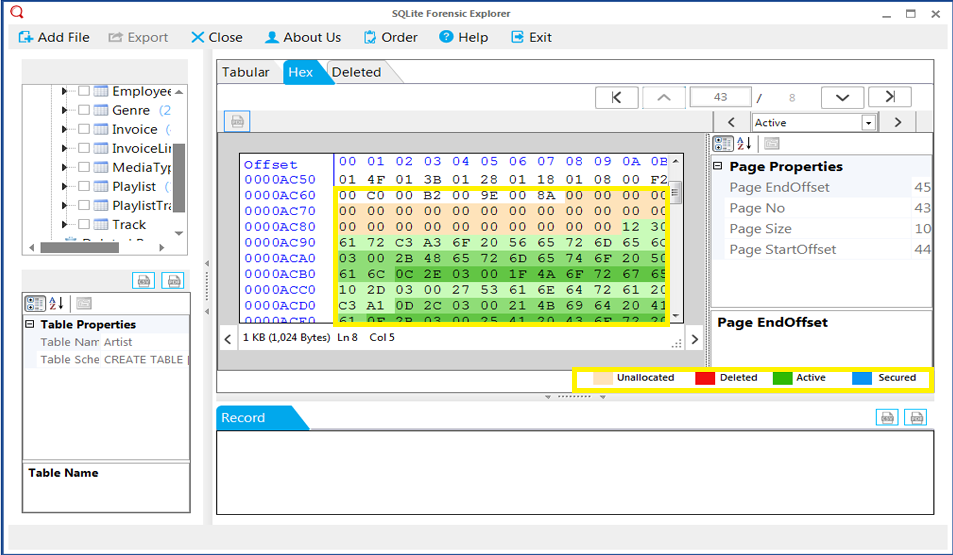Image resolution: width=953 pixels, height=555 pixels.
Task: Click the Unallocated color legend swatch
Action: tap(602, 377)
